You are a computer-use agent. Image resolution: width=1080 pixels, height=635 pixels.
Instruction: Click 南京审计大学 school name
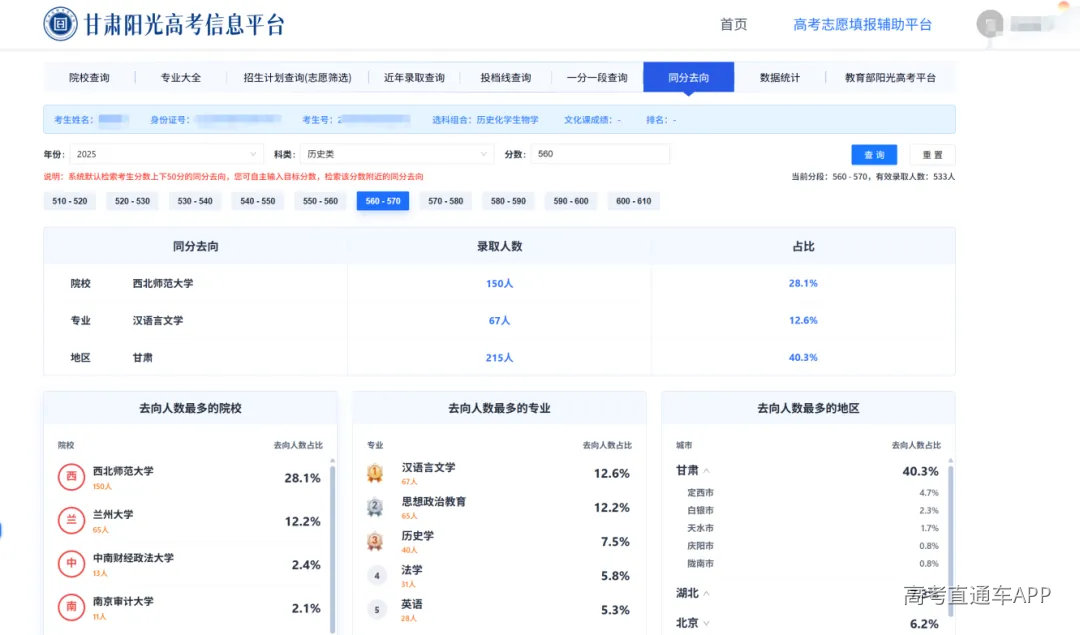coord(123,601)
